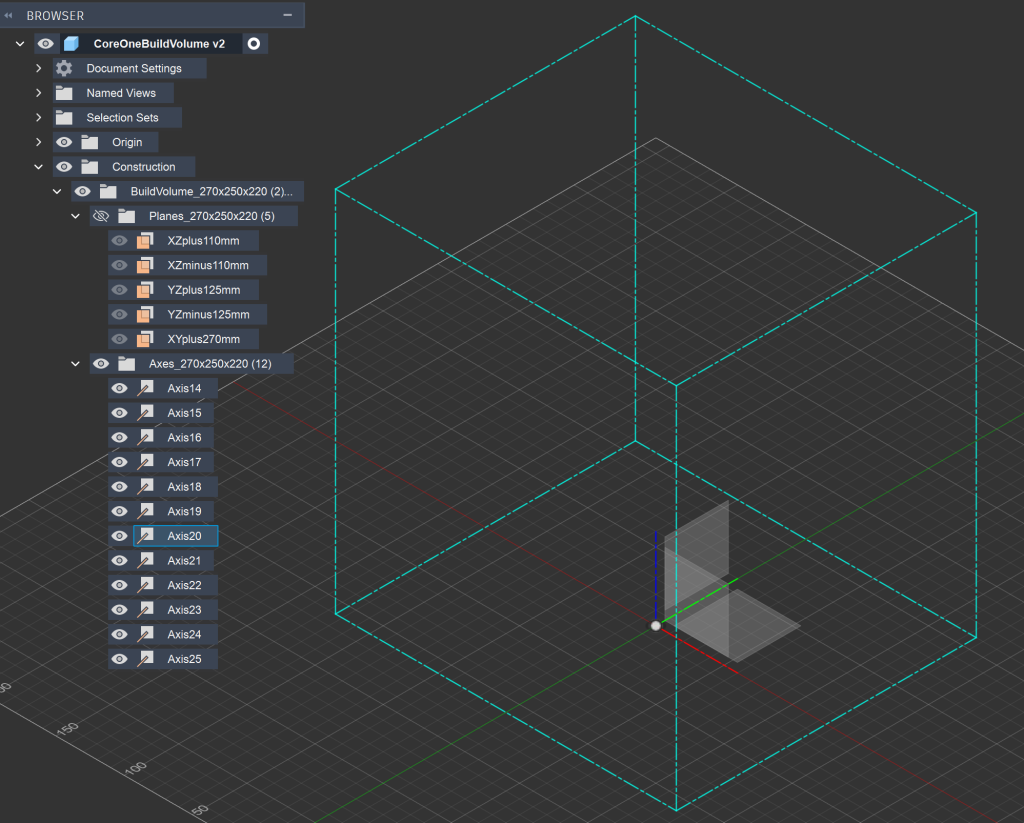Click the YZminus125mm plane icon

(145, 315)
